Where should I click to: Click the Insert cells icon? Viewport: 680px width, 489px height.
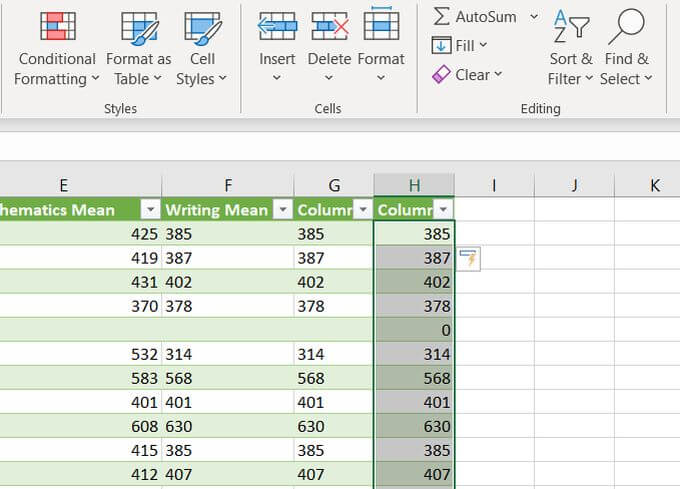tap(277, 27)
